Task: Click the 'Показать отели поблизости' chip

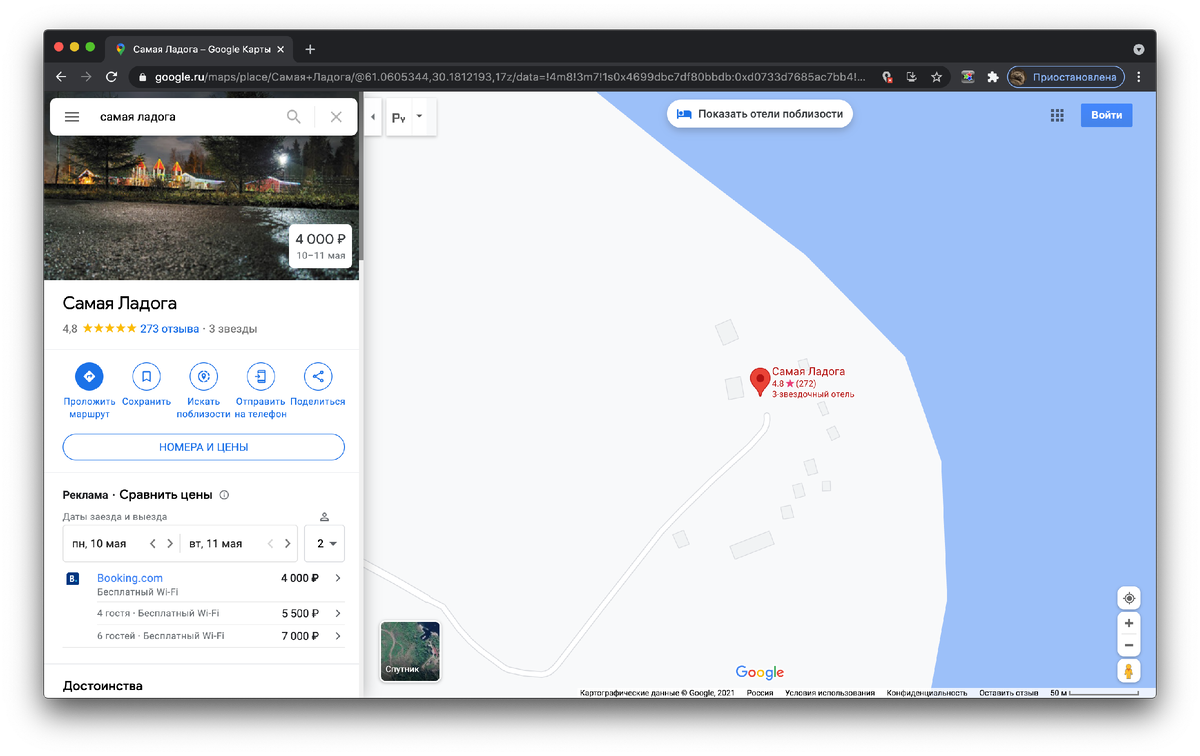Action: (x=760, y=114)
